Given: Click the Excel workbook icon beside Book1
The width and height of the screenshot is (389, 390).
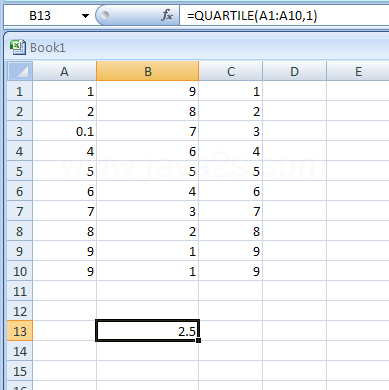Looking at the screenshot, I should point(18,47).
